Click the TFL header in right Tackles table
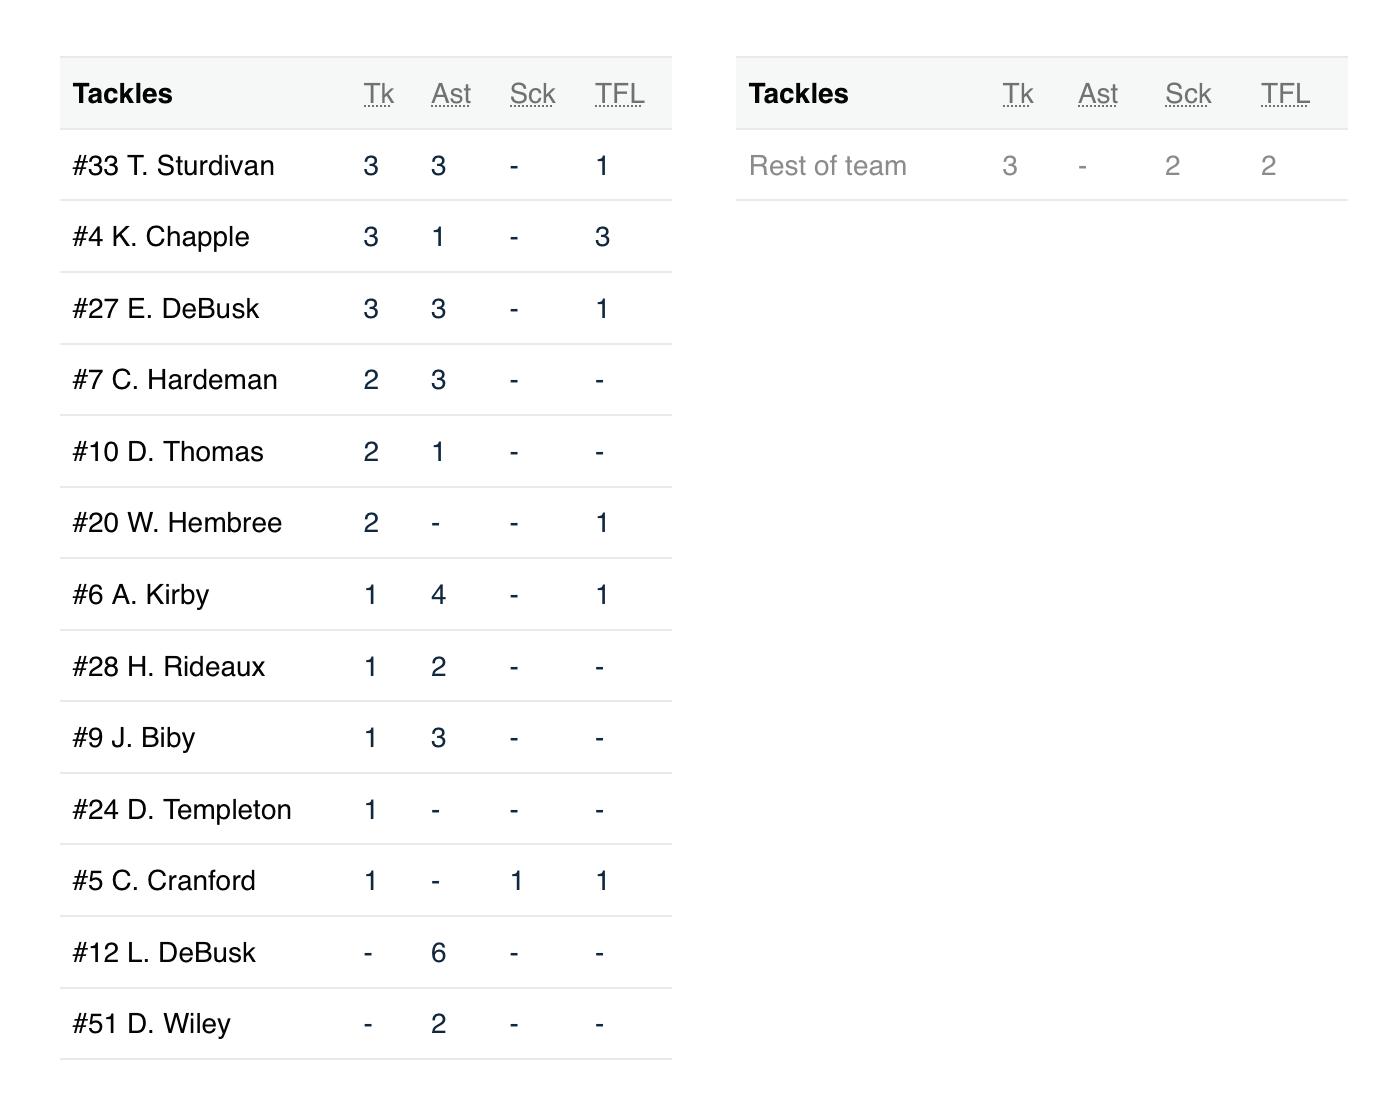Screen dimensions: 1378x1112 (1284, 94)
